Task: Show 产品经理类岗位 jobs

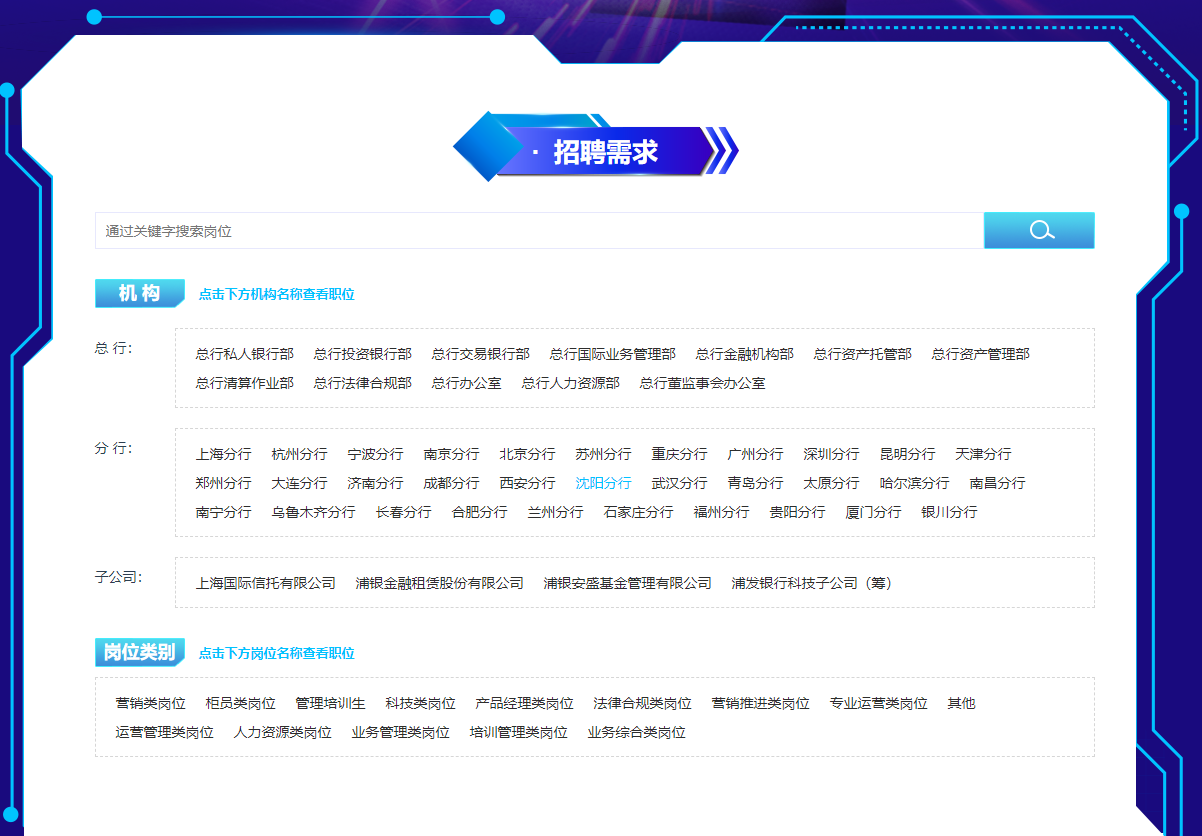Action: tap(525, 704)
